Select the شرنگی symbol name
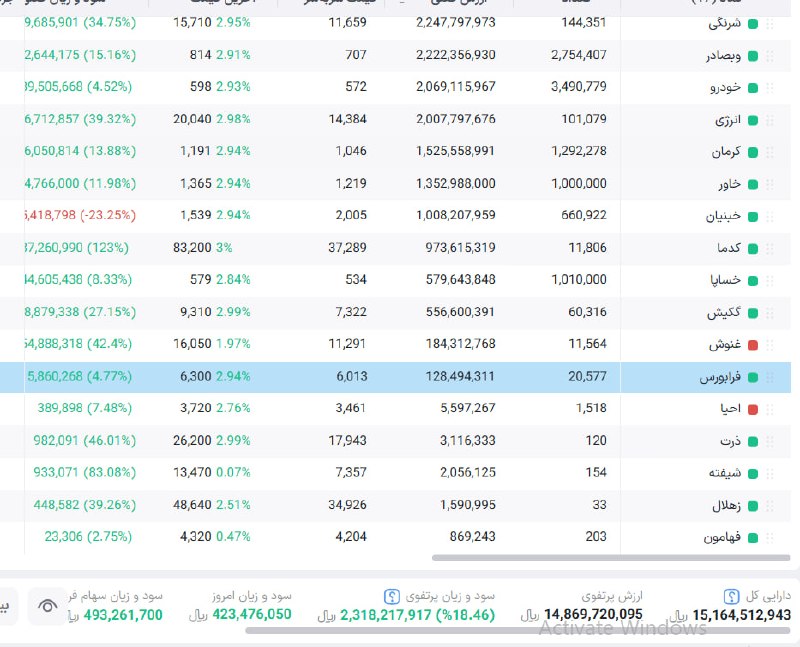The image size is (800, 647). pos(724,23)
